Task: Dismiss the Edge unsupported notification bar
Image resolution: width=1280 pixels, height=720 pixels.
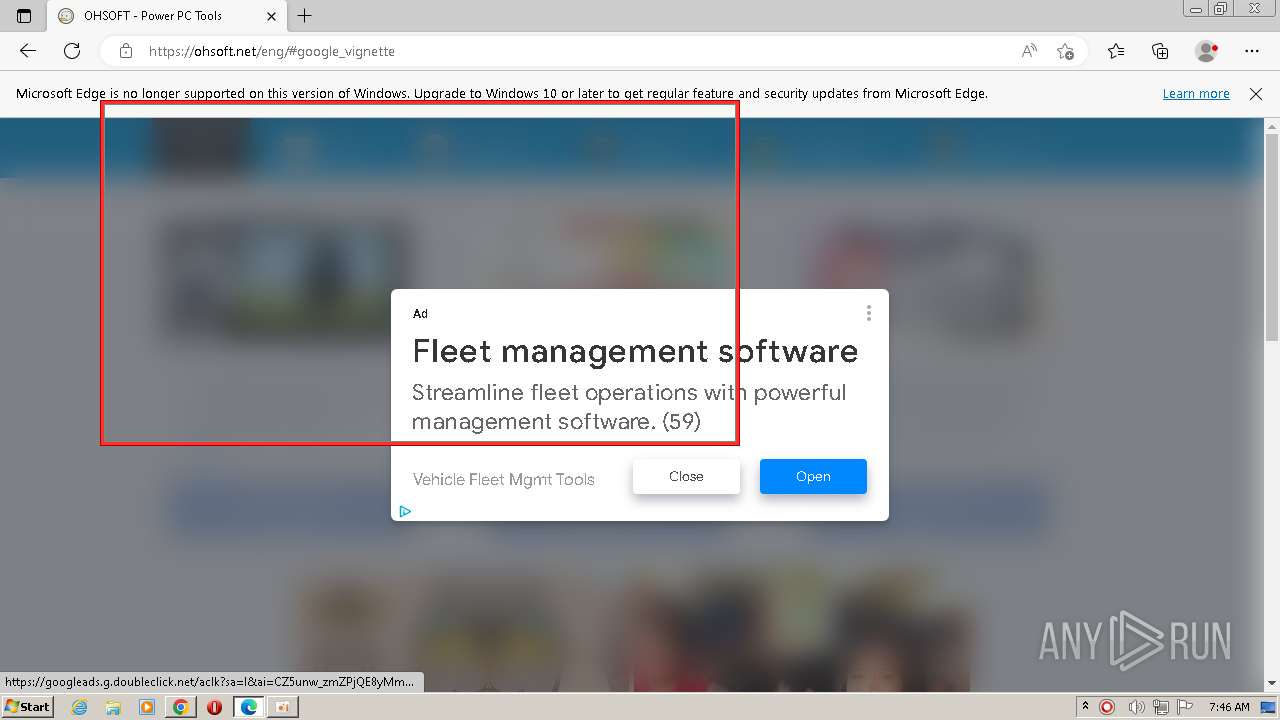Action: click(1256, 93)
